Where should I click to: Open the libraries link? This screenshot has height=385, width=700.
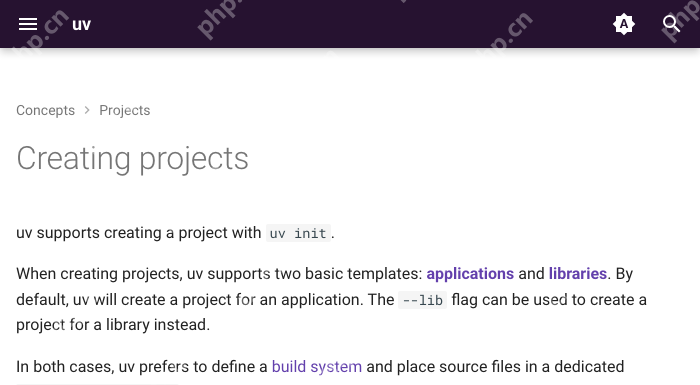click(578, 273)
